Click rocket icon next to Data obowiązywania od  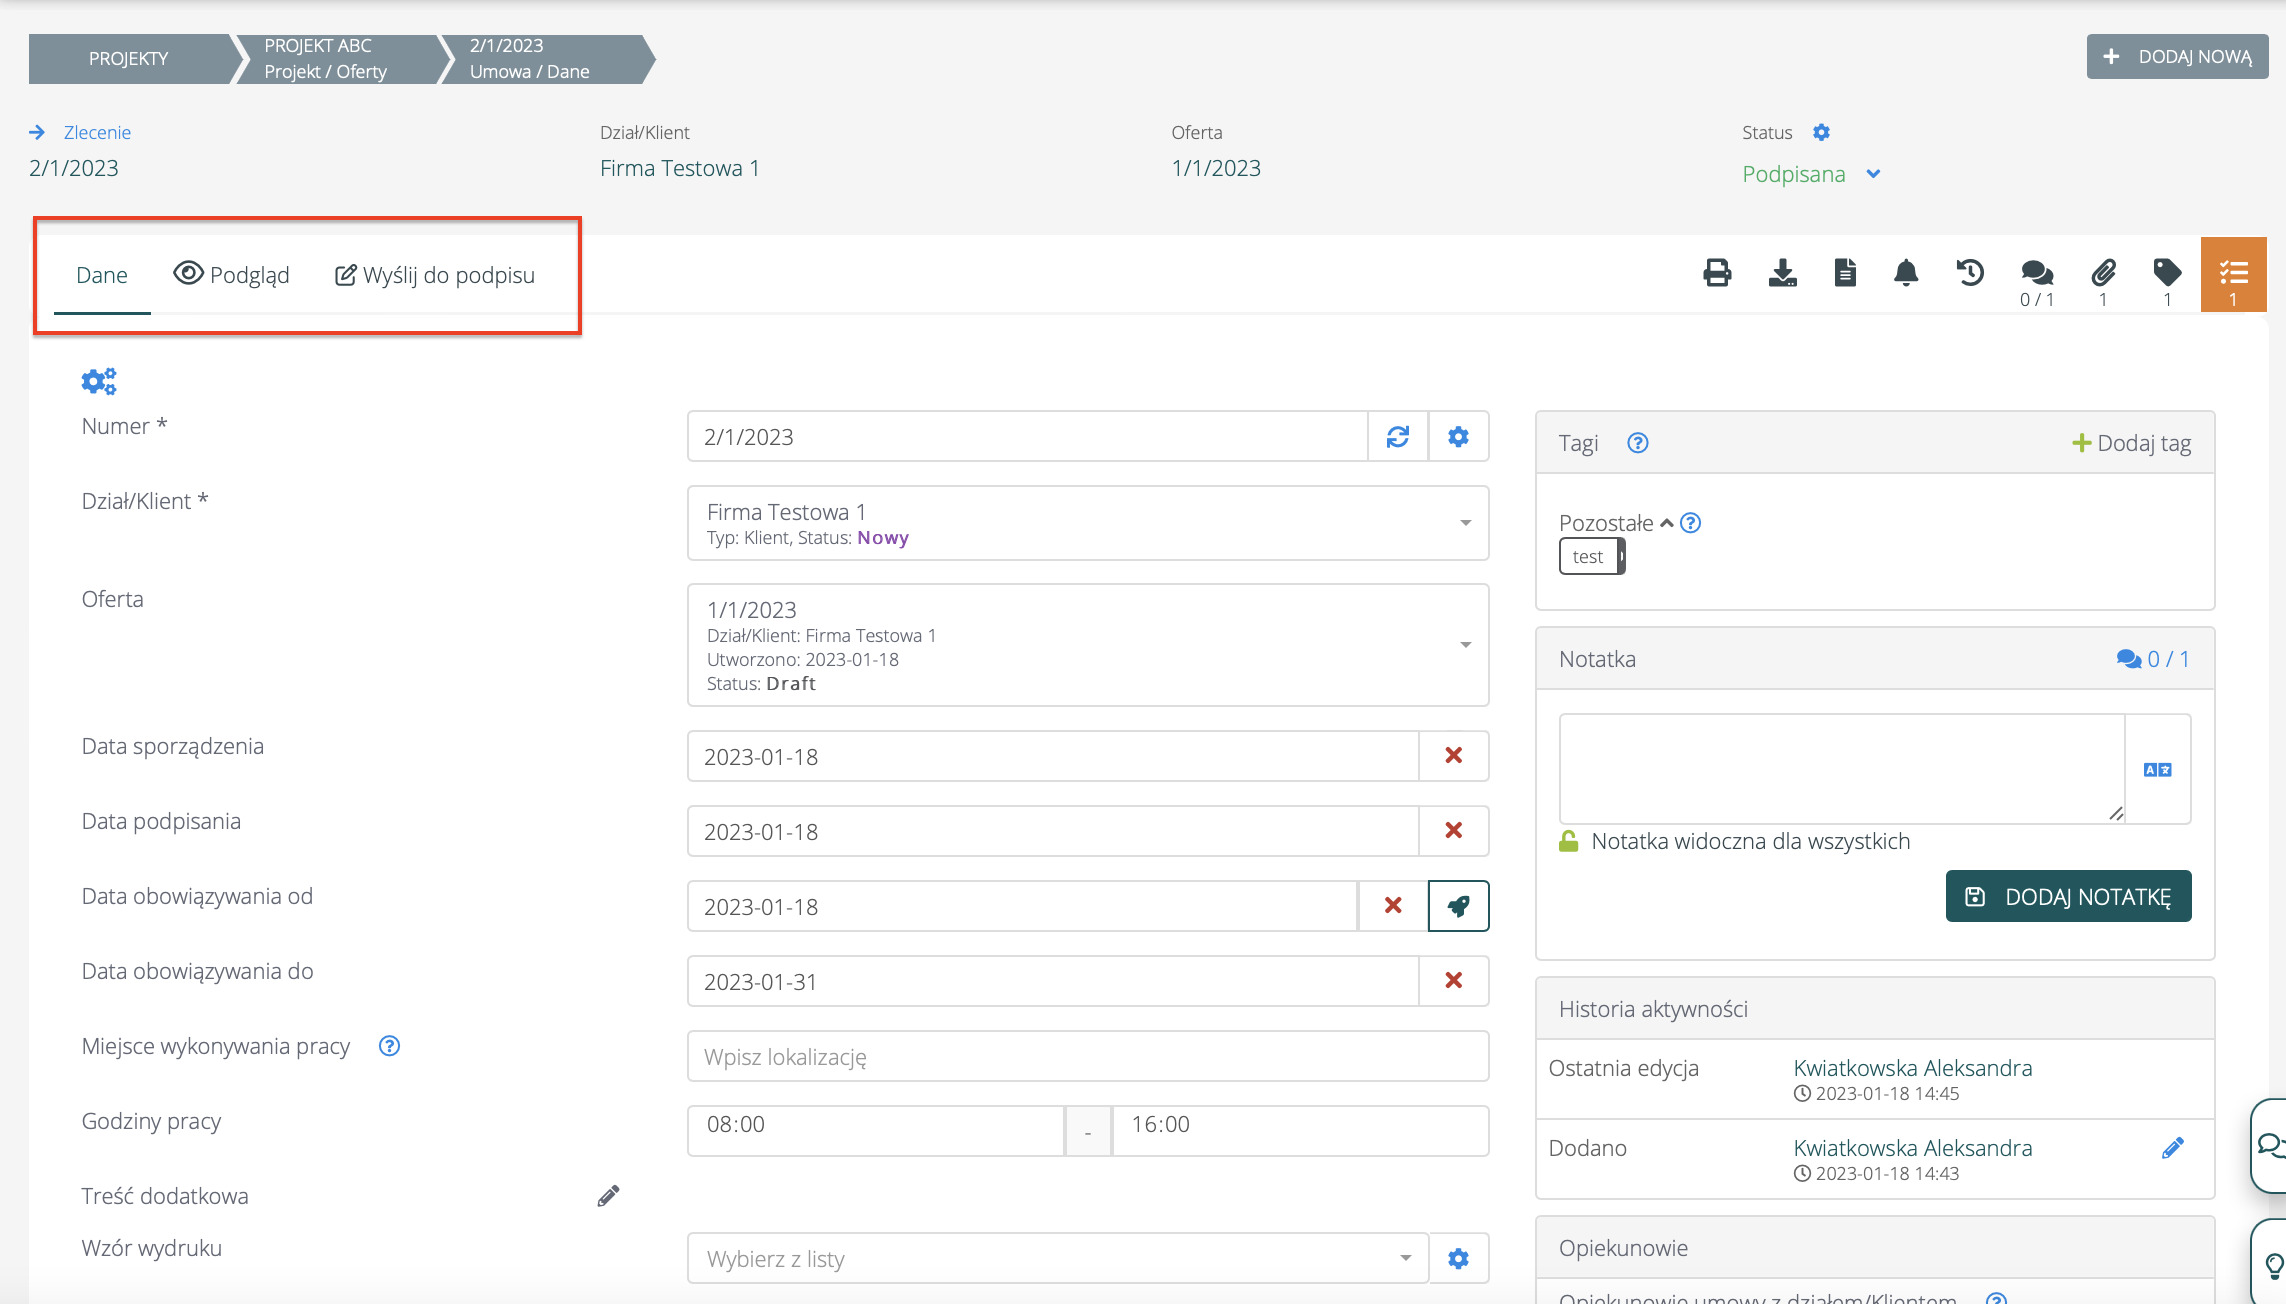(1458, 906)
